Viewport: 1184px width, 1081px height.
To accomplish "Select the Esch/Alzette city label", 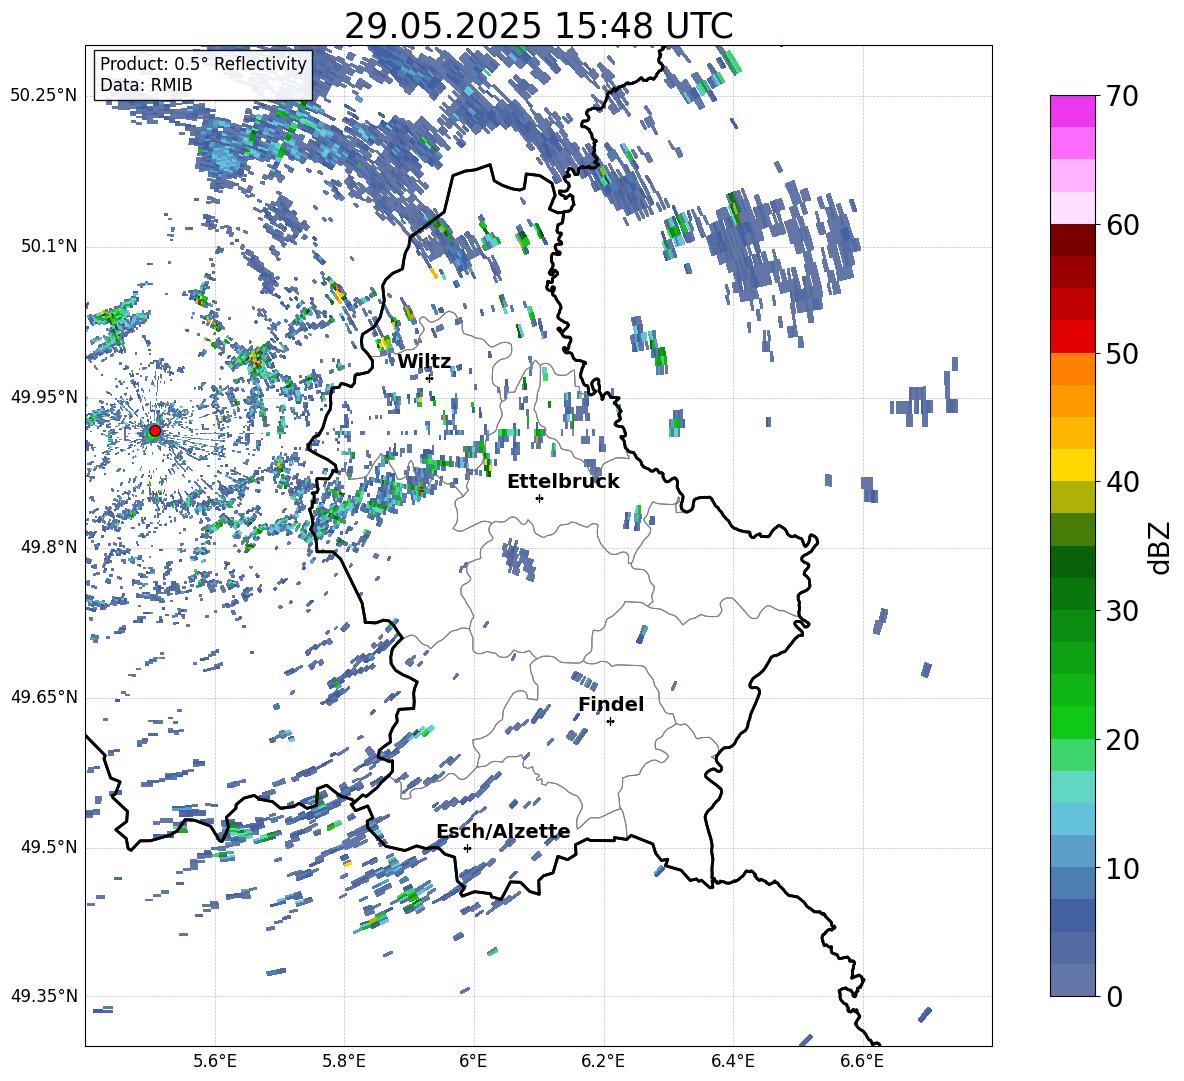I will point(503,832).
